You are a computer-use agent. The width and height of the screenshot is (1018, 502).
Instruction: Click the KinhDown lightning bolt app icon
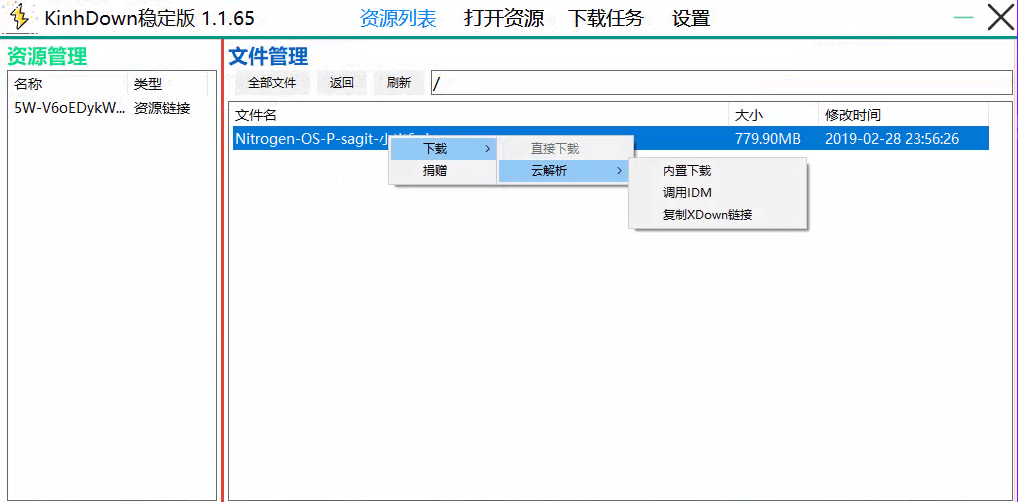tap(21, 18)
